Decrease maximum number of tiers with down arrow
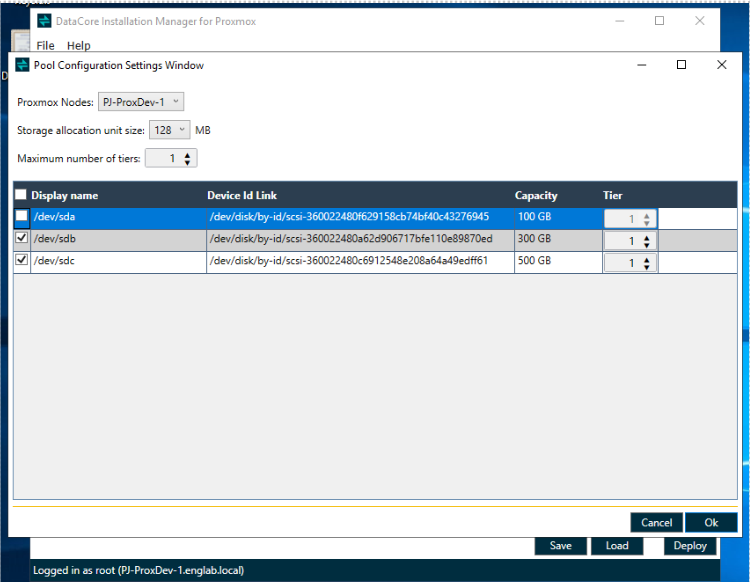This screenshot has height=582, width=750. click(x=188, y=163)
